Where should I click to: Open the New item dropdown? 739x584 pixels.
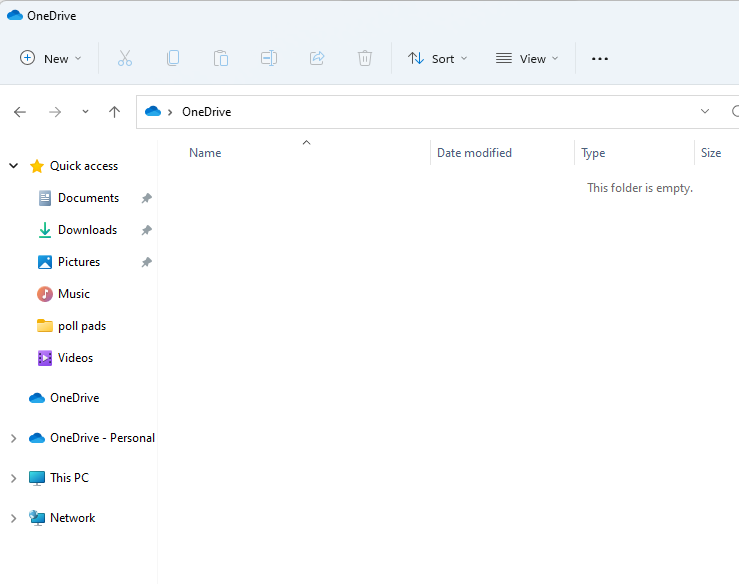pos(50,58)
